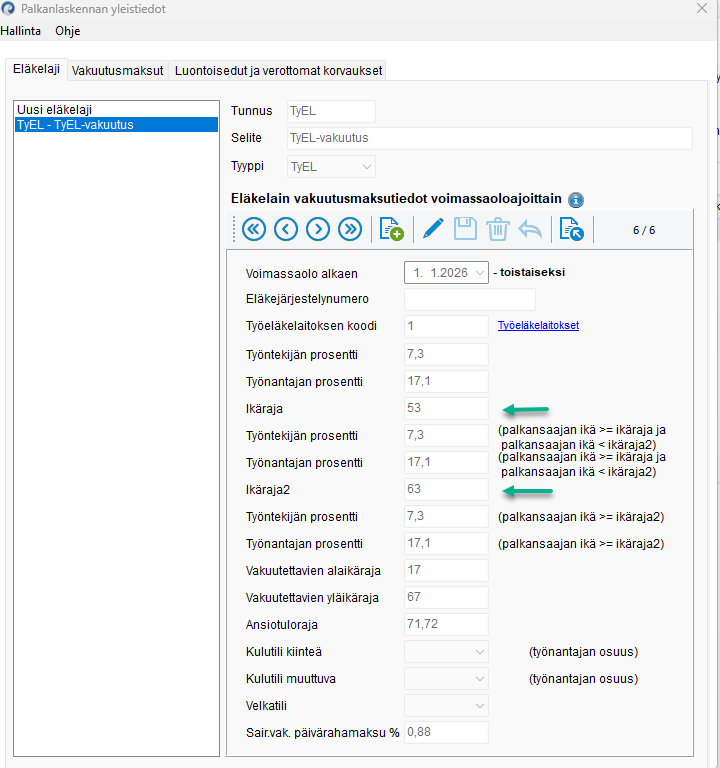
Task: Click the record counter 6 / 6
Action: coord(644,230)
